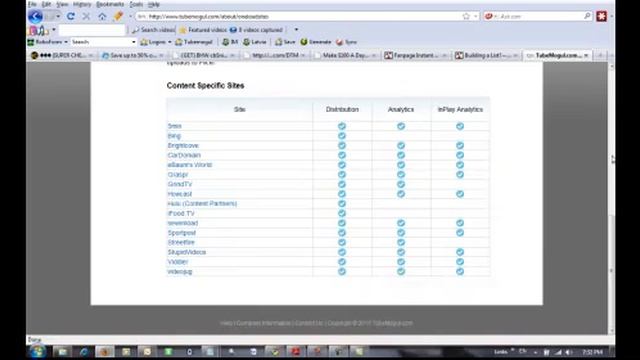640x360 pixels.
Task: Click the orange pencil toolbar icon
Action: (118, 16)
